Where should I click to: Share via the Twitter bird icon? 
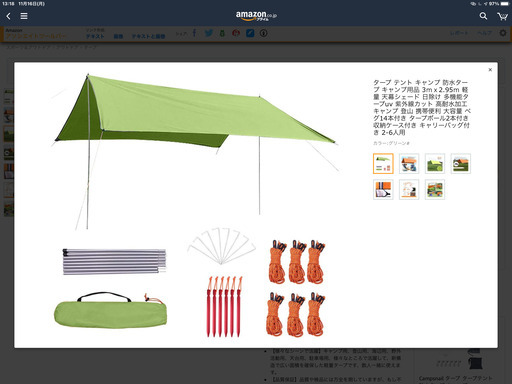coord(209,33)
